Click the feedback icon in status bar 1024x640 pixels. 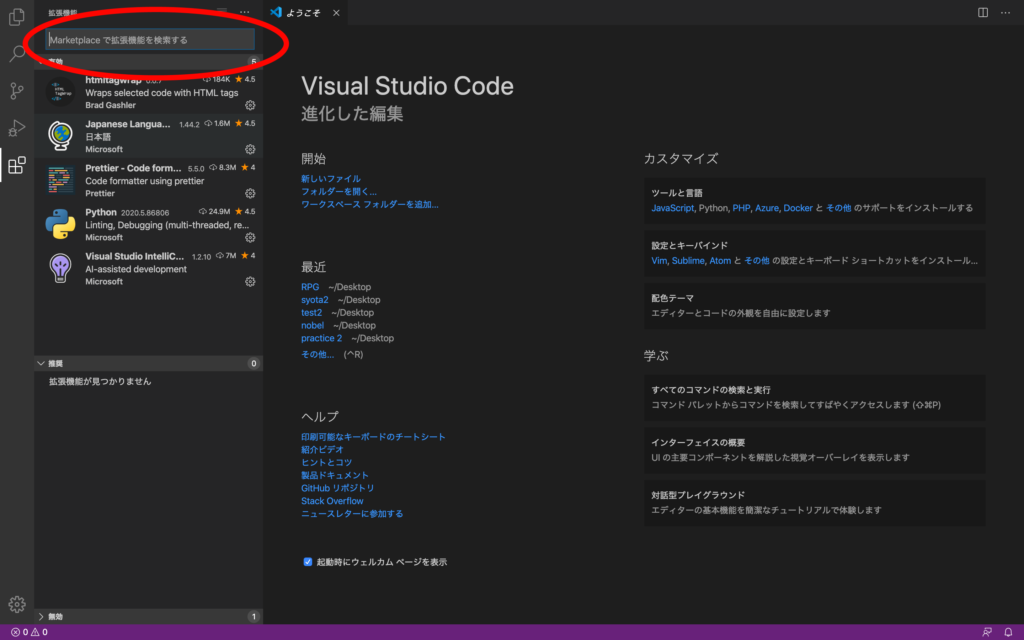pos(987,632)
